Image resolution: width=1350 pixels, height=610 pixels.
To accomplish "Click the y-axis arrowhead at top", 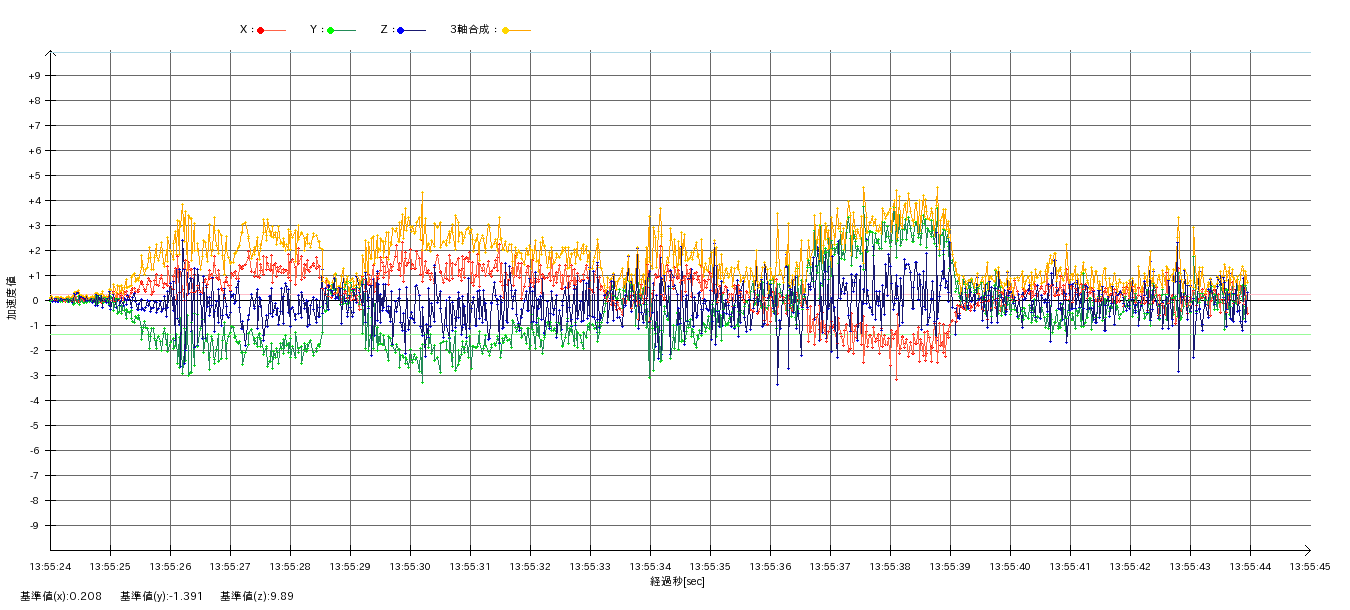I will pyautogui.click(x=51, y=53).
